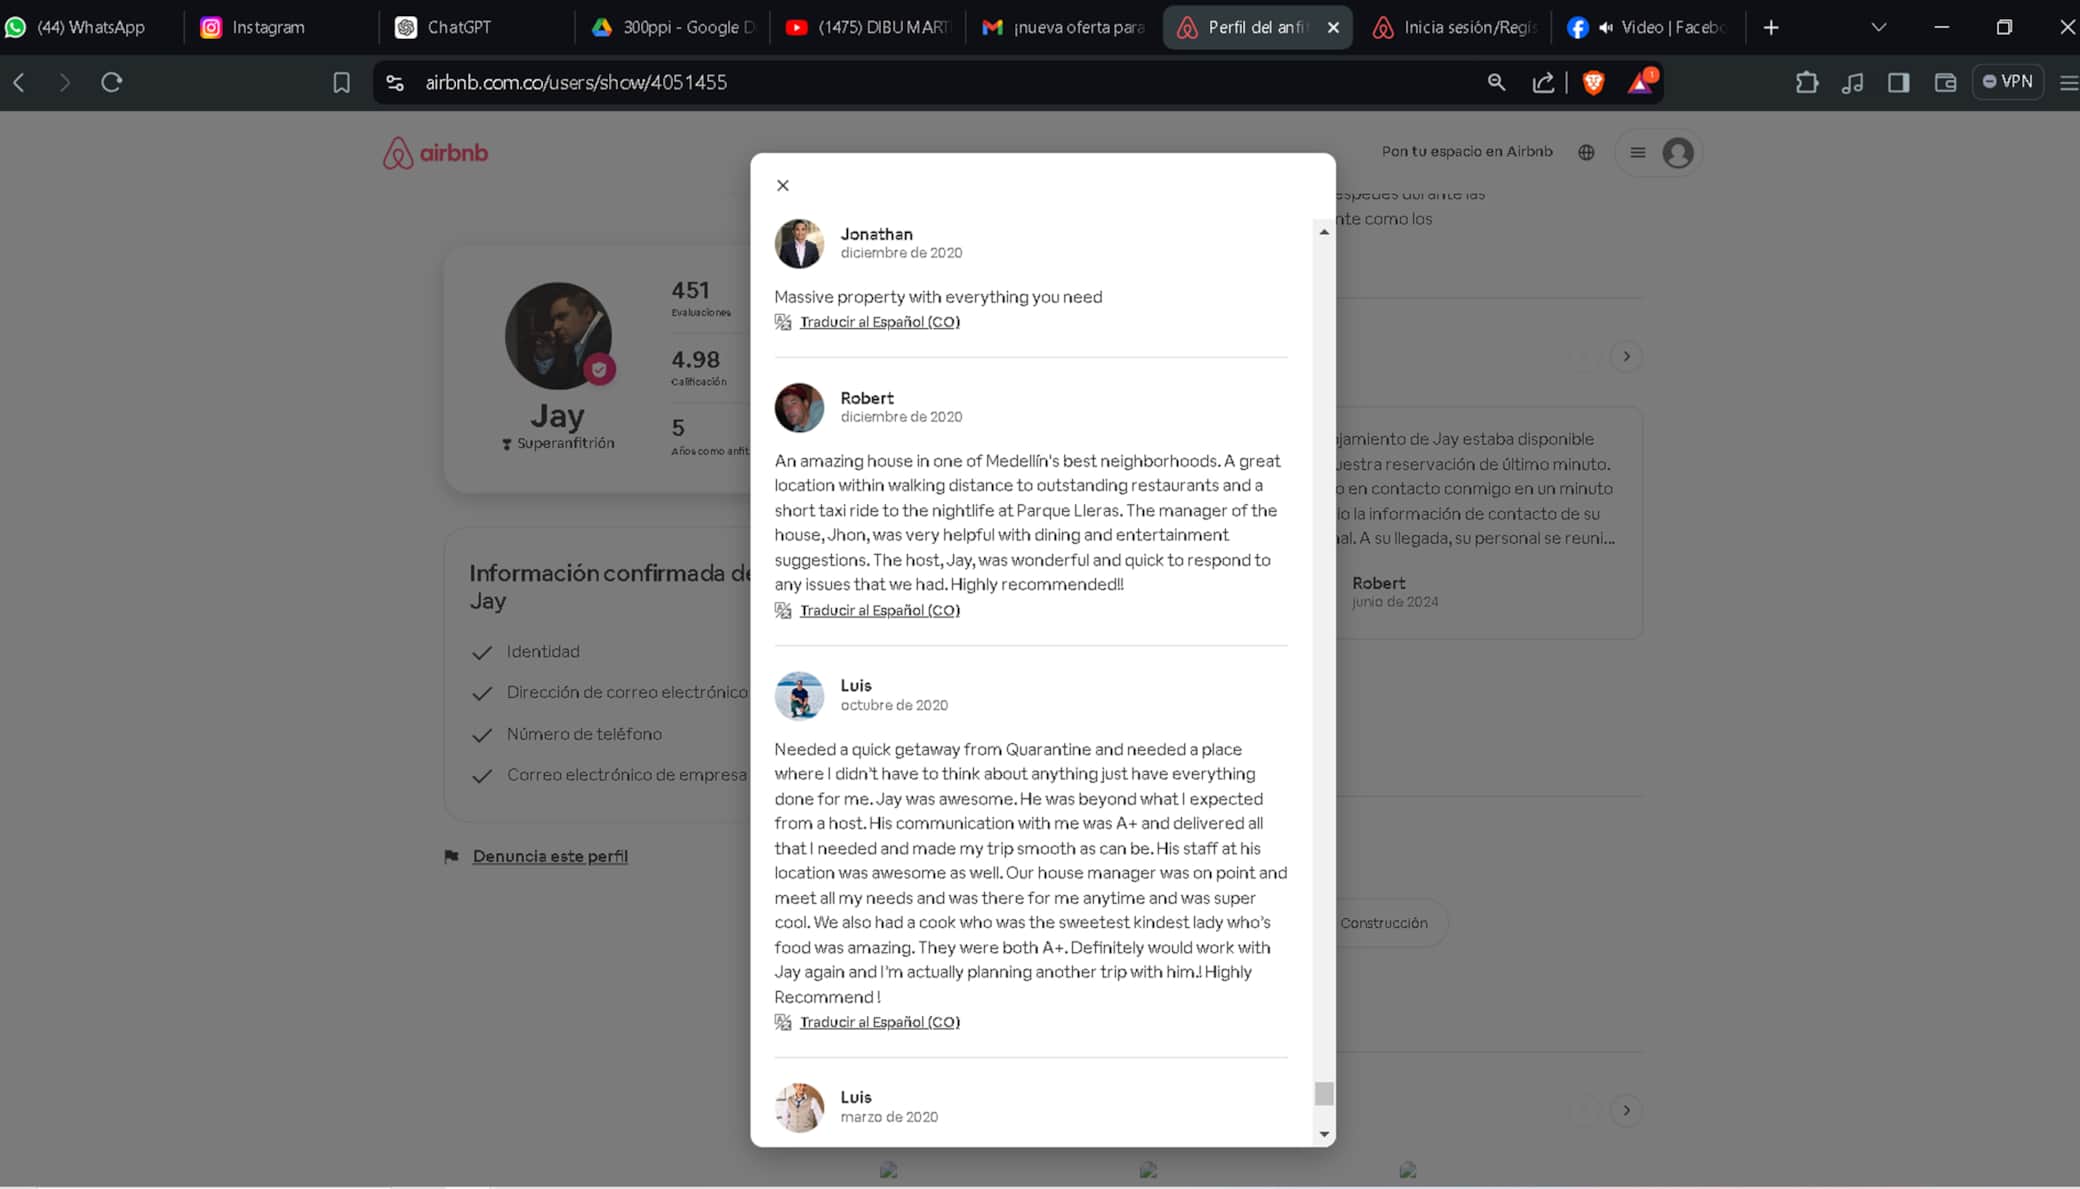This screenshot has height=1189, width=2080.
Task: Click the reviews modal scrollbar thumb
Action: (x=1324, y=1093)
